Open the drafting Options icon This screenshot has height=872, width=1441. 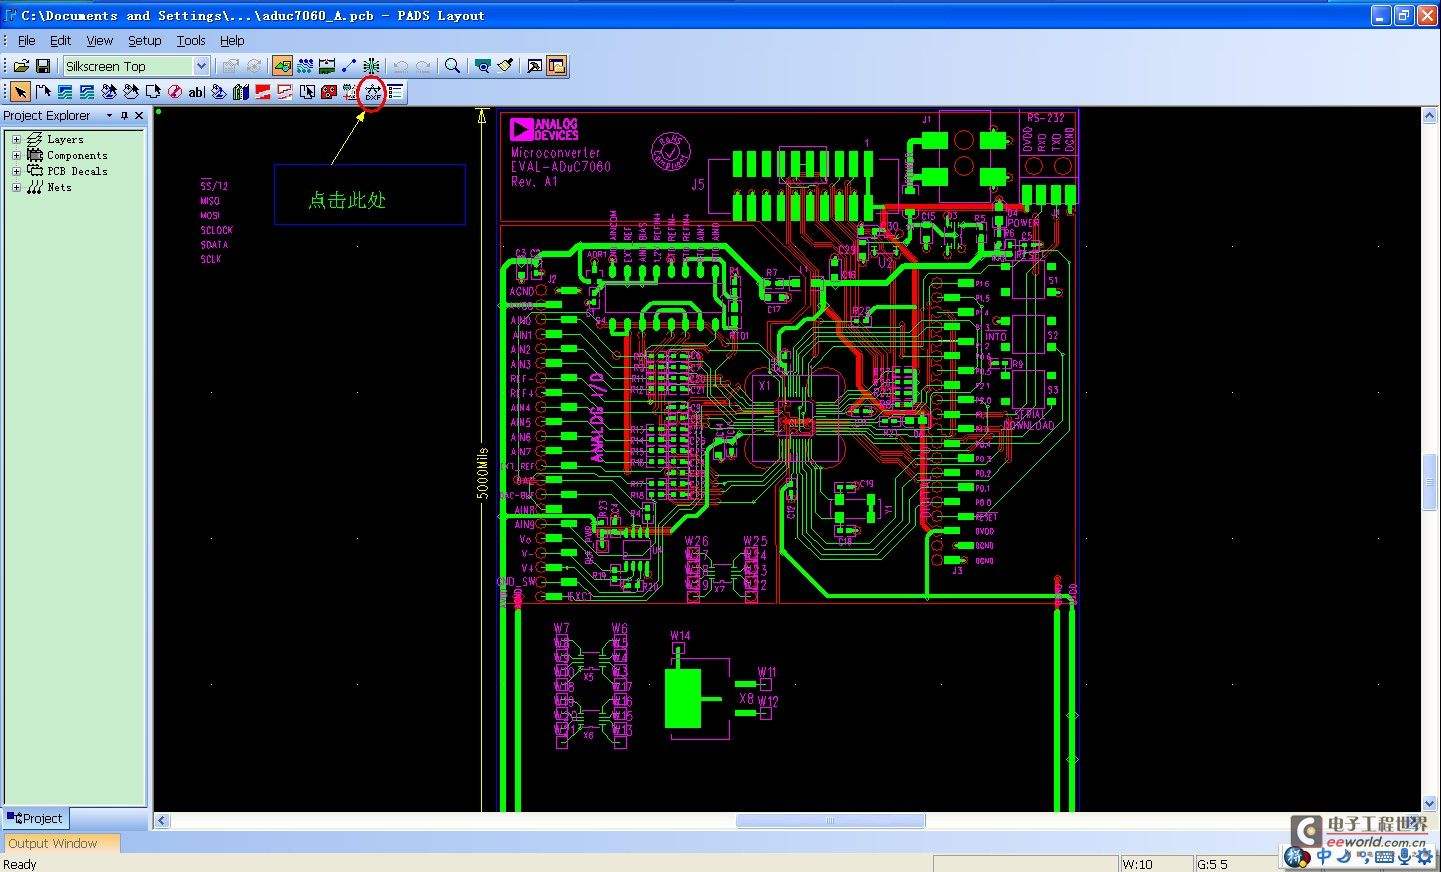click(395, 92)
